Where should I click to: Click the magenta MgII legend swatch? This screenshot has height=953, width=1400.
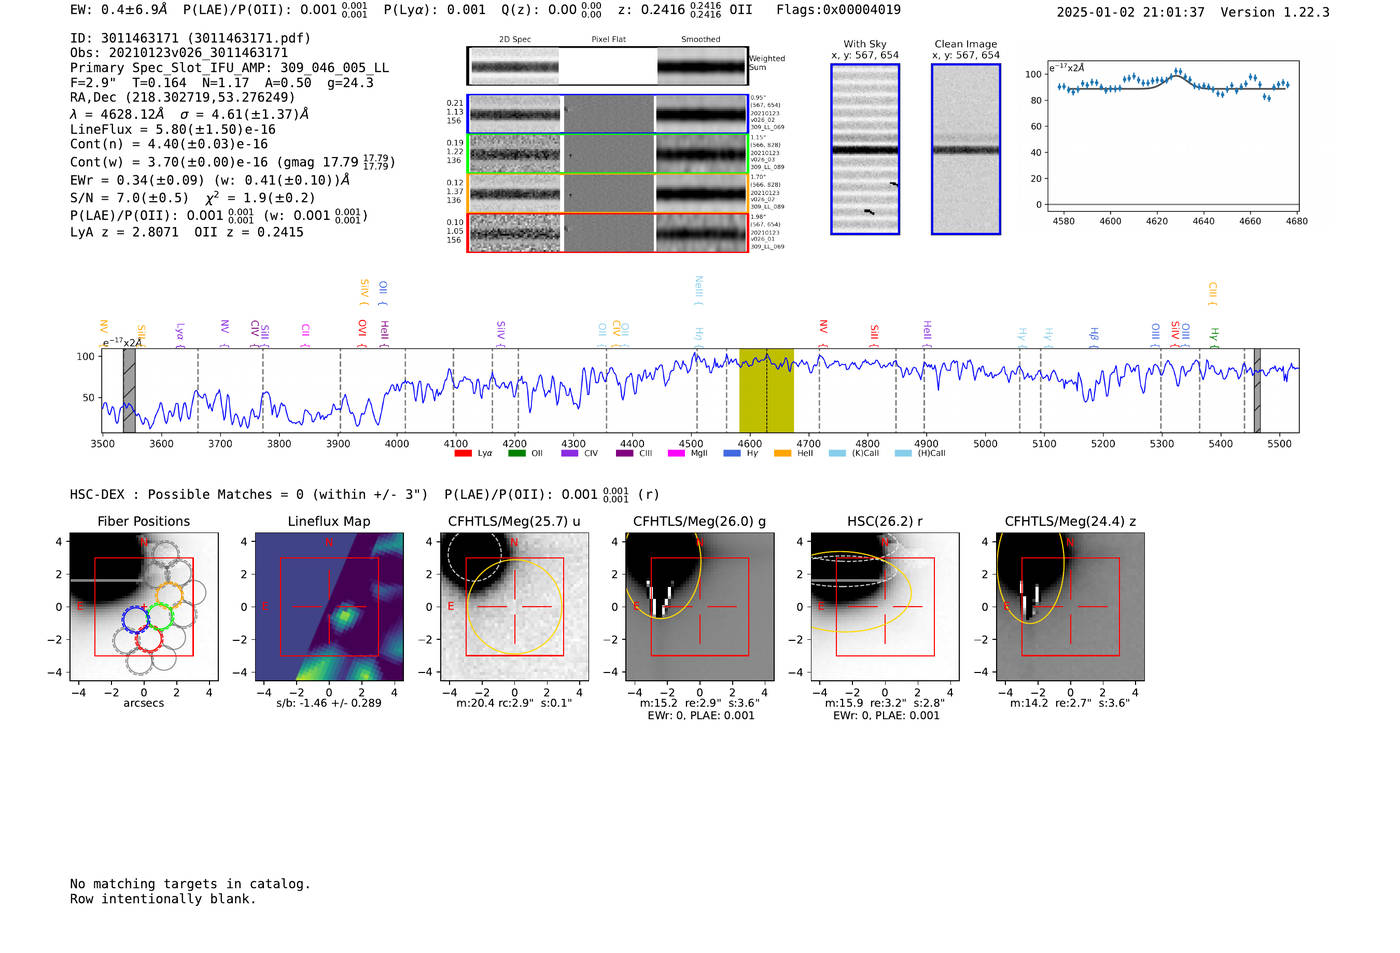click(x=677, y=453)
